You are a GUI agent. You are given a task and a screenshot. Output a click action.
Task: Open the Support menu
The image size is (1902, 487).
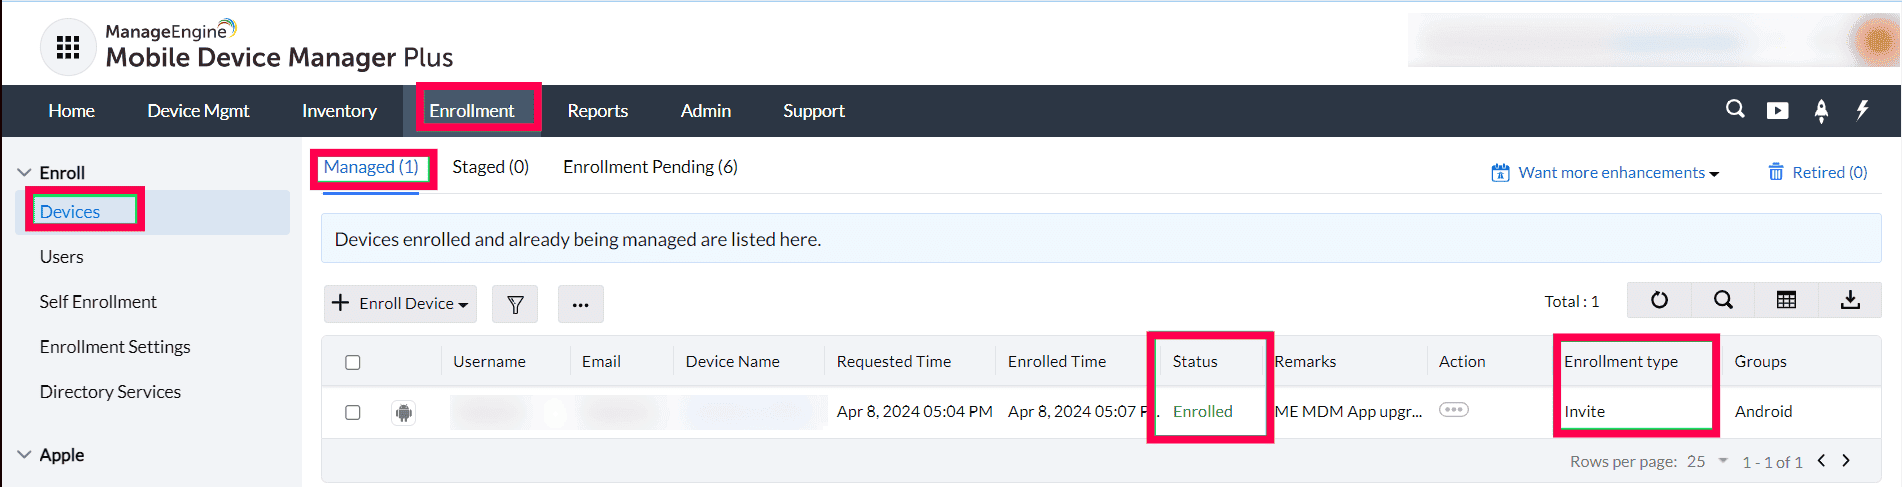(813, 111)
